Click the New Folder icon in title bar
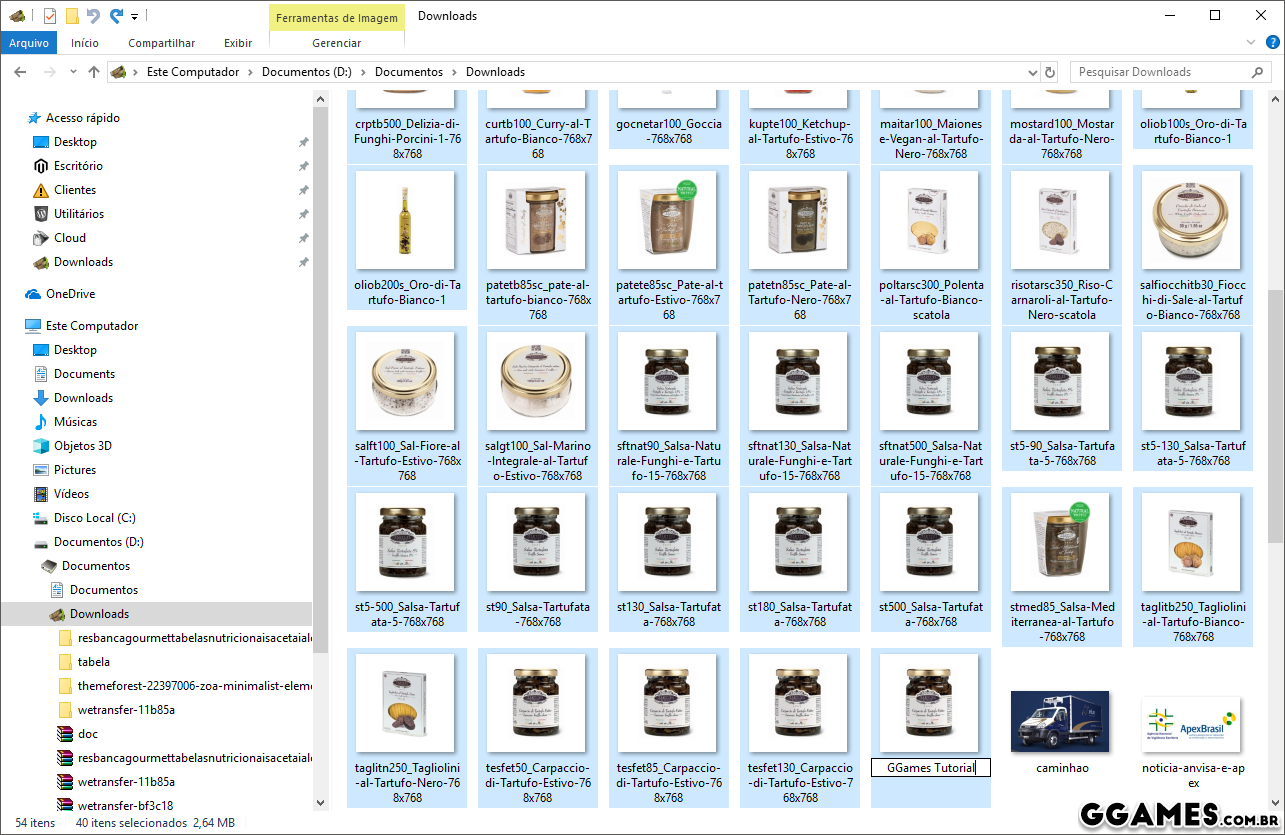The image size is (1285, 835). point(72,15)
